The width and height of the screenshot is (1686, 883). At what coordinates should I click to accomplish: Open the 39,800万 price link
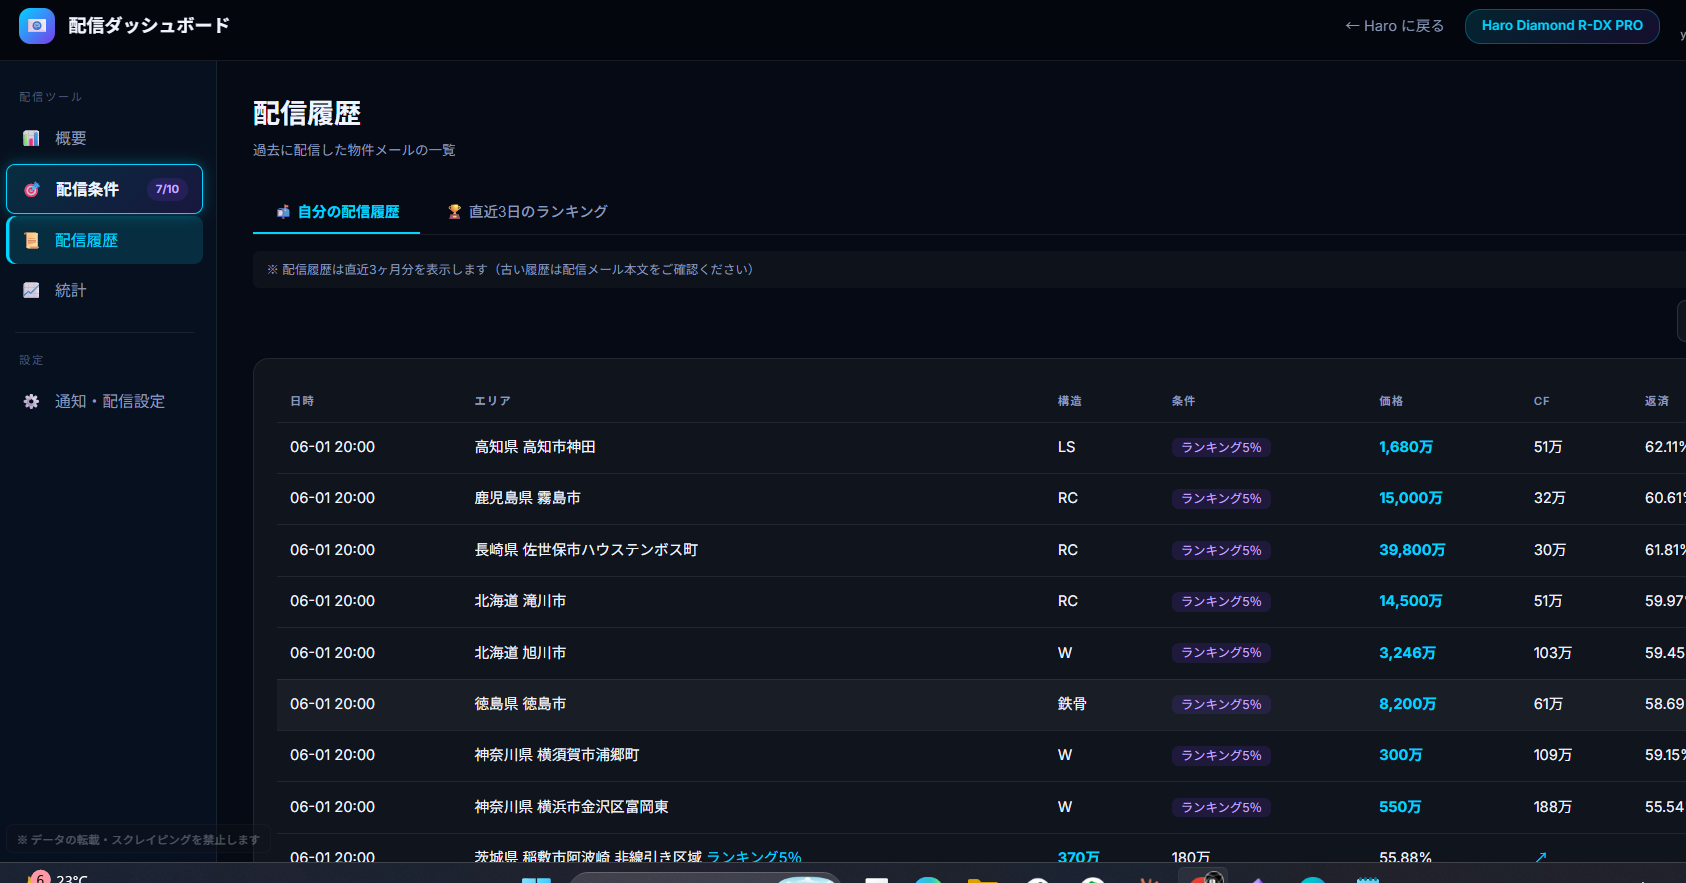(x=1412, y=550)
